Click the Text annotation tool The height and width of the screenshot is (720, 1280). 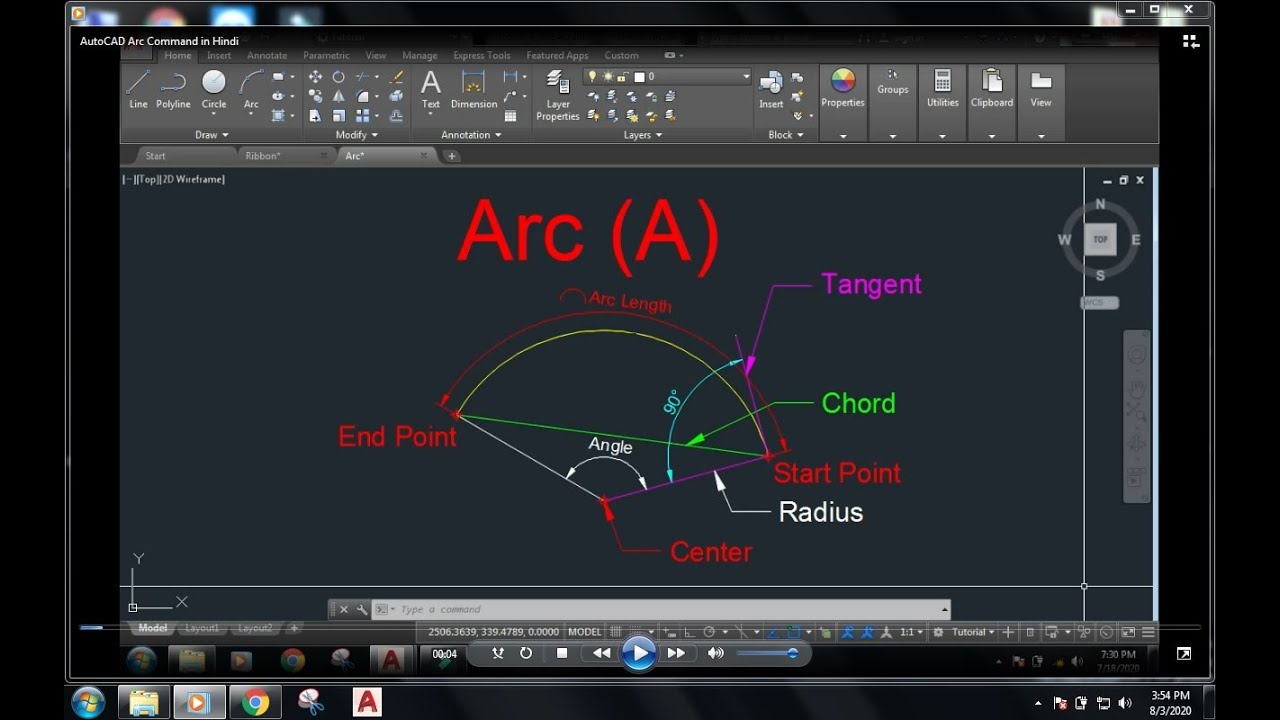(x=430, y=88)
